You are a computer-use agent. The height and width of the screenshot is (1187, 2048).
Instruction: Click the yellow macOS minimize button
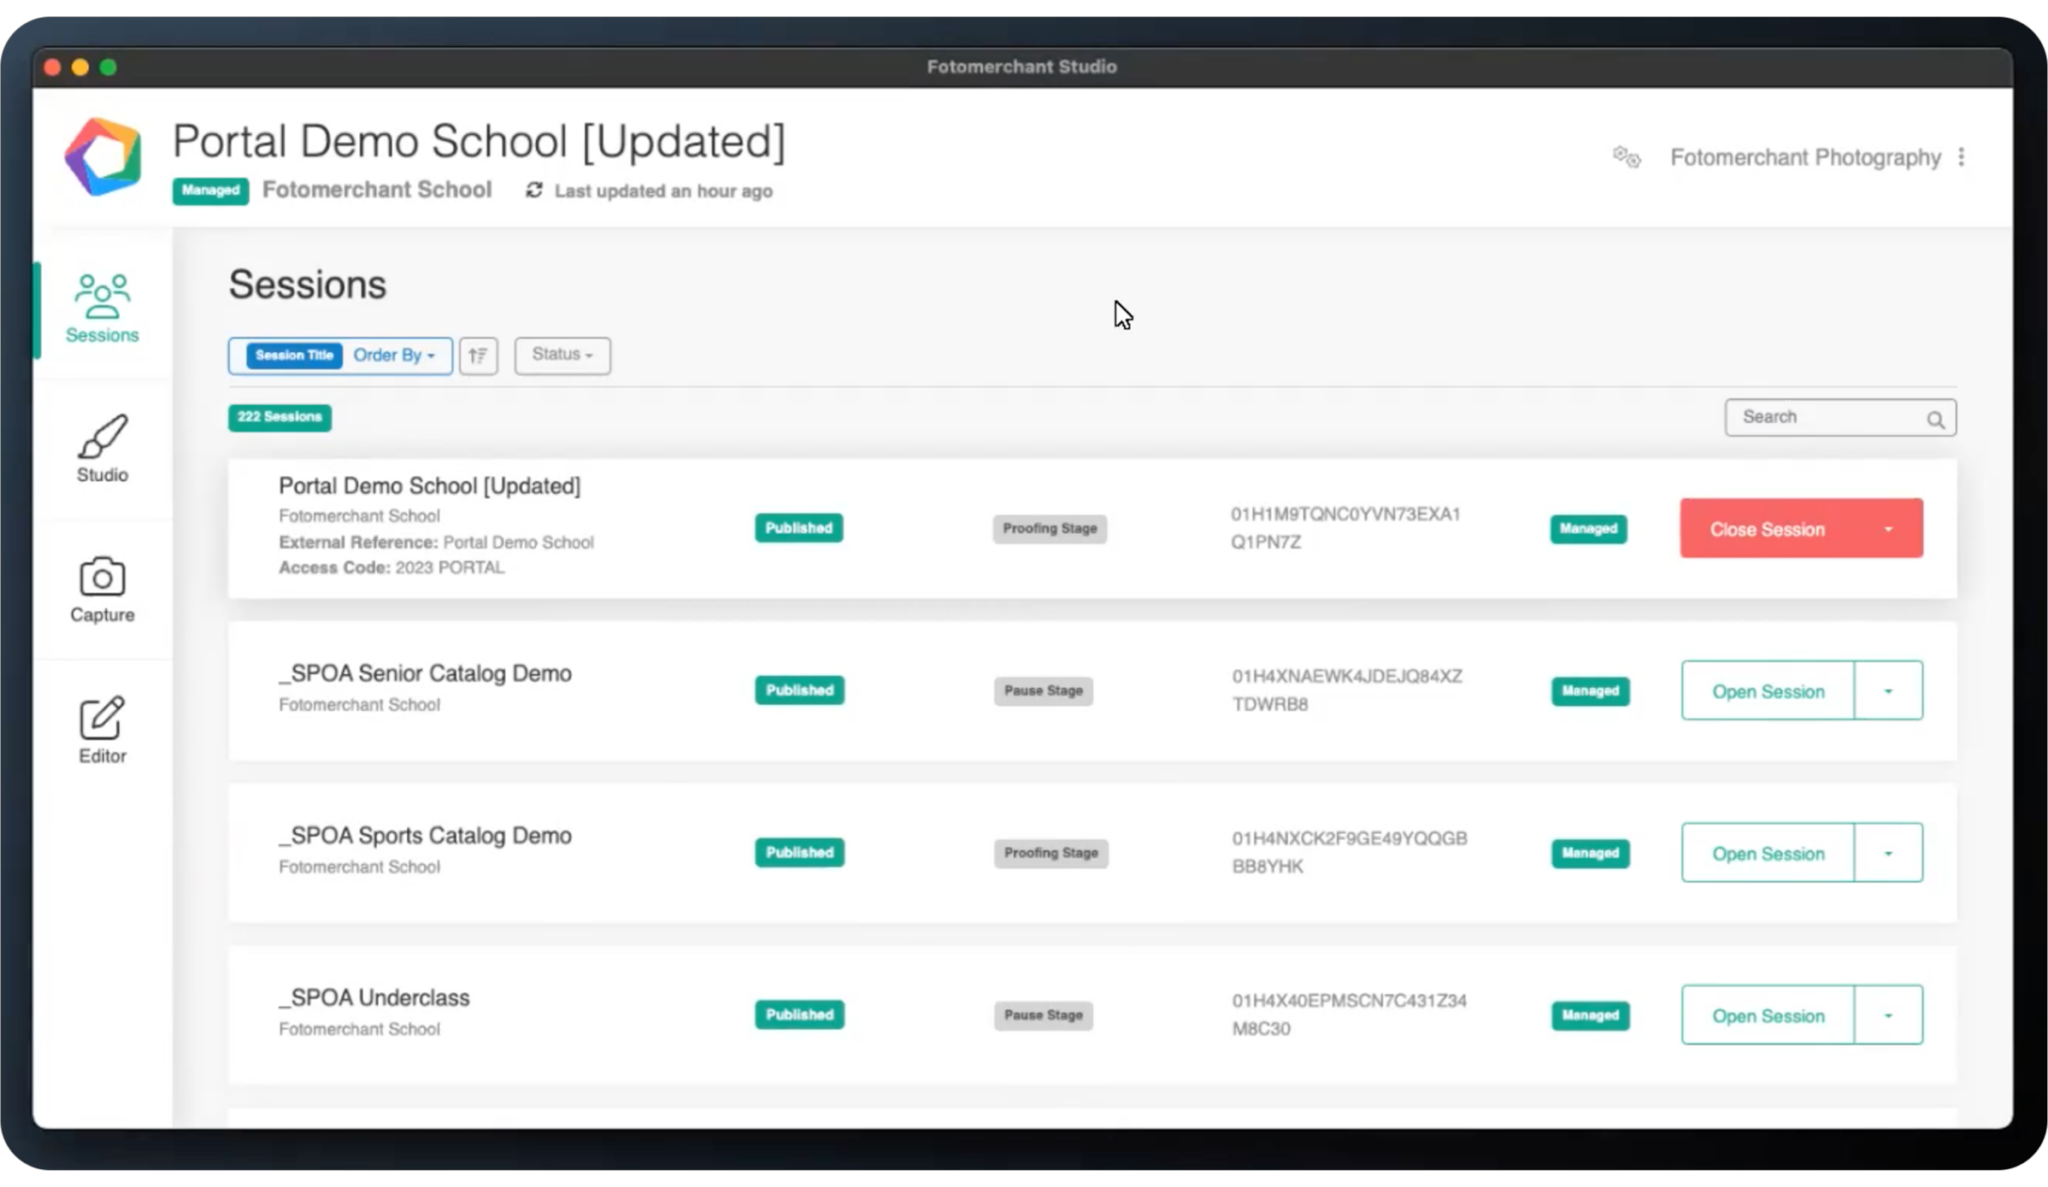pos(80,67)
